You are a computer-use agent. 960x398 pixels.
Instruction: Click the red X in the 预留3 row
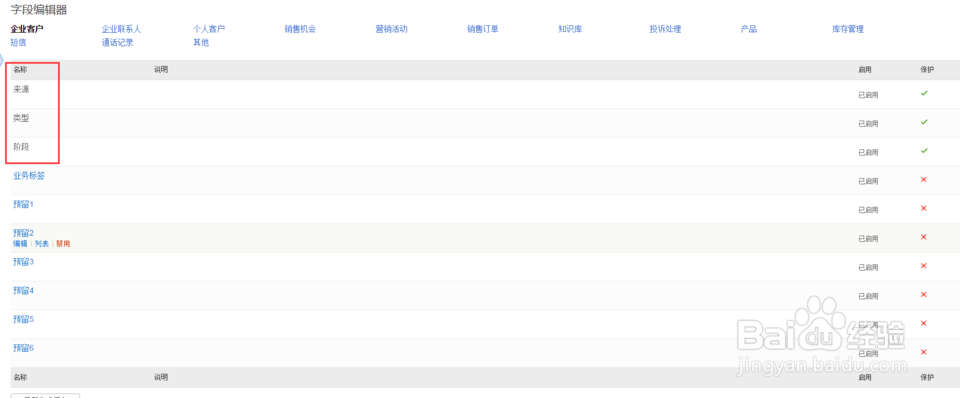(924, 266)
